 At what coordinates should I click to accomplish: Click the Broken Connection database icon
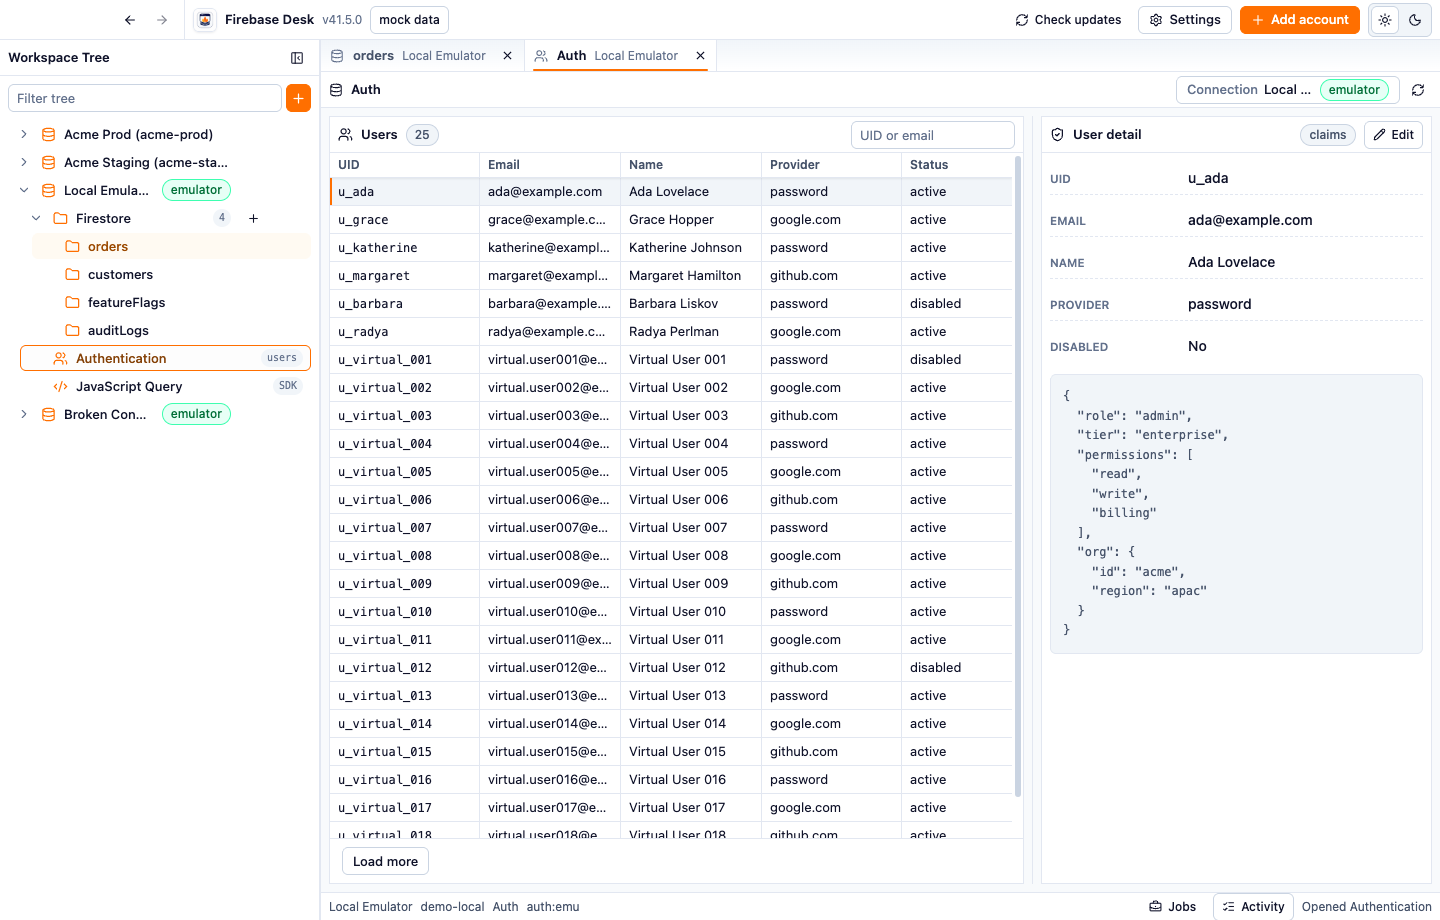click(x=48, y=414)
